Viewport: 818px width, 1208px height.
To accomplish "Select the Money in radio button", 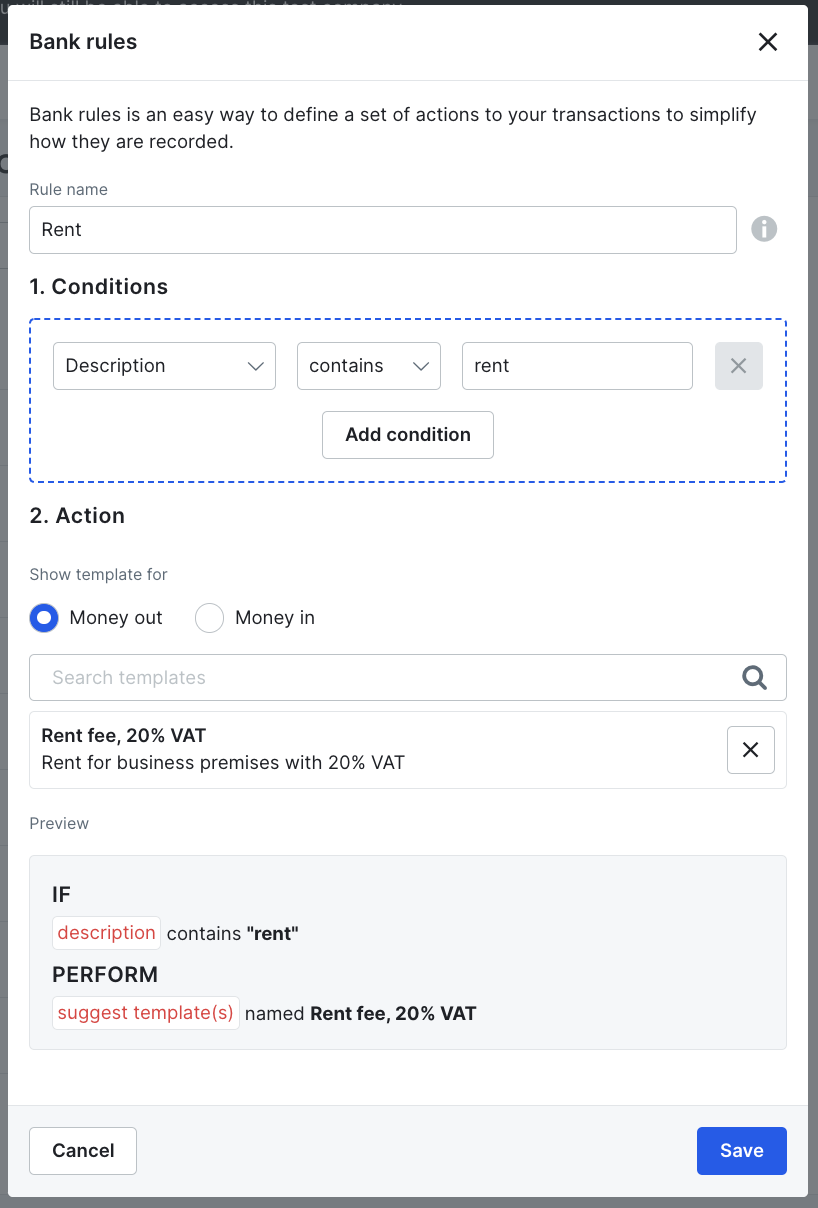I will tap(209, 618).
